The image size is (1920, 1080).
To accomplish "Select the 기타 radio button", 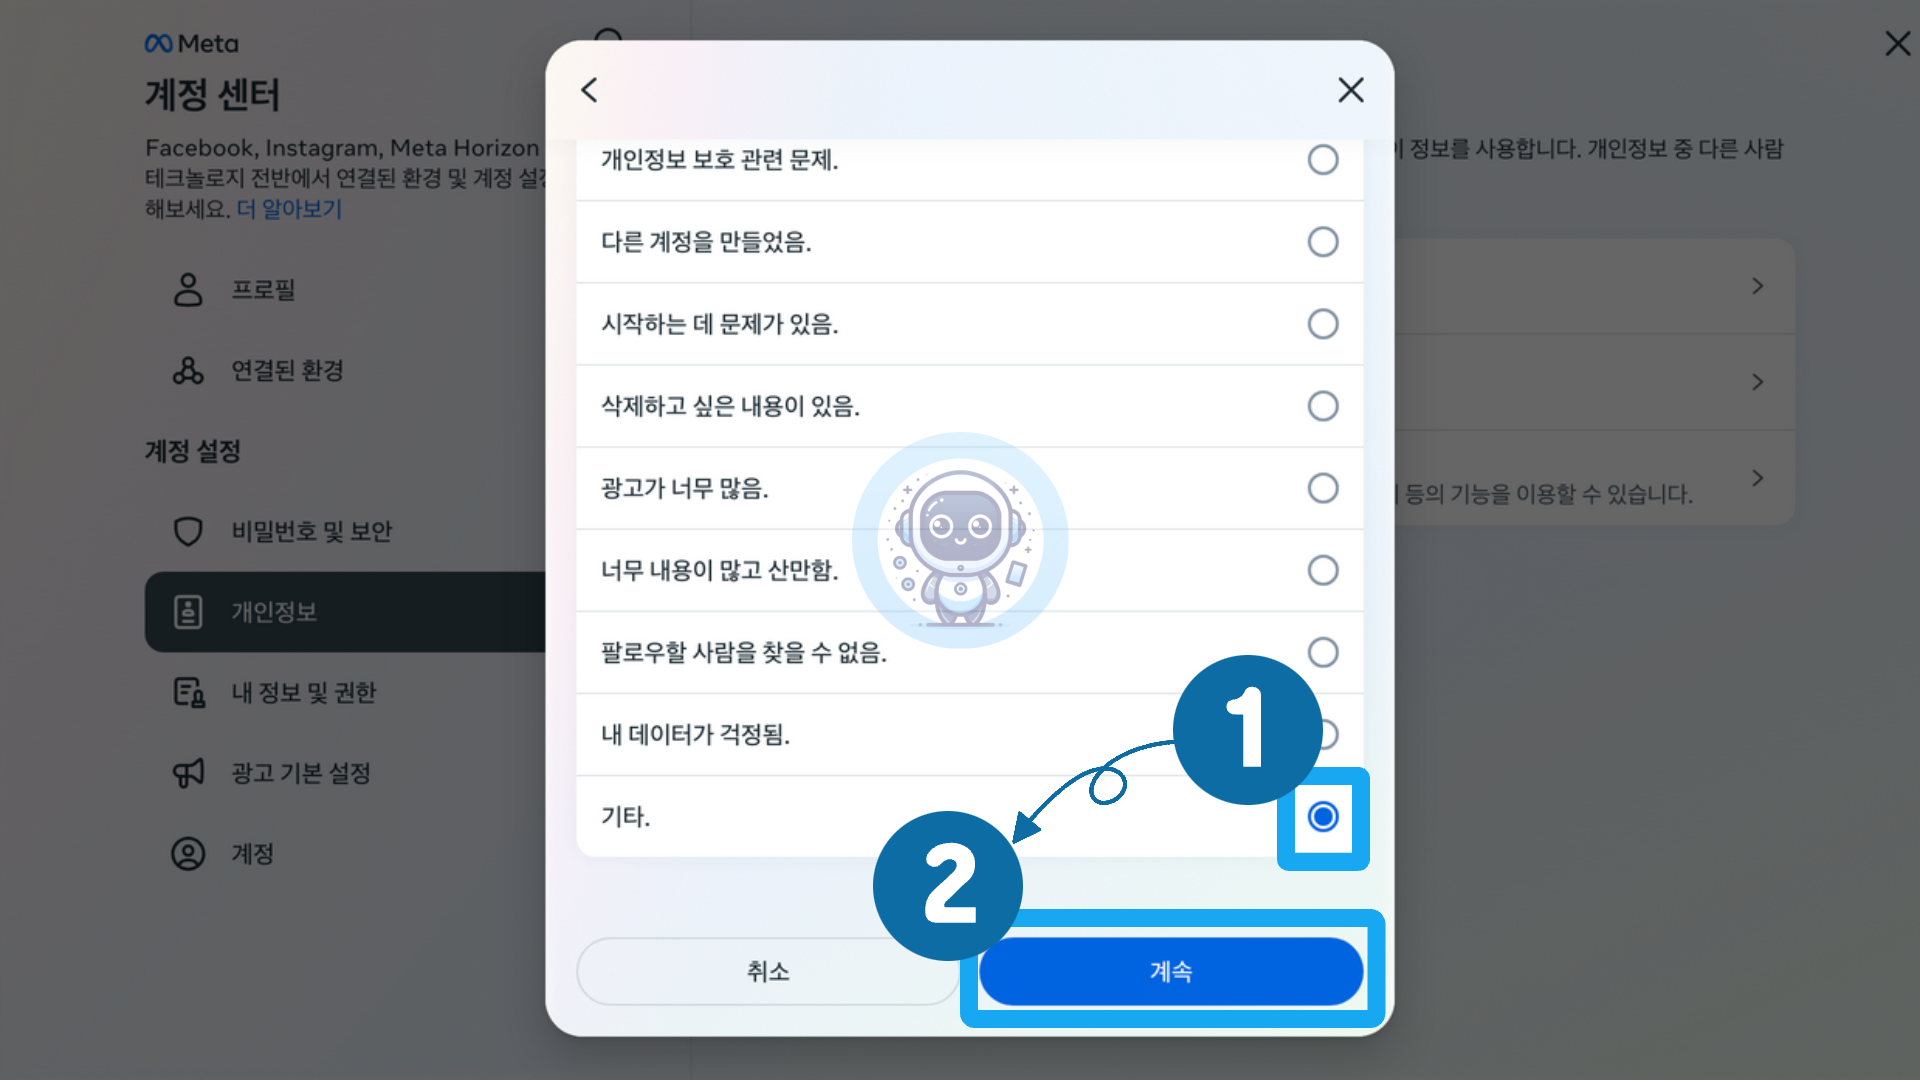I will (x=1323, y=817).
